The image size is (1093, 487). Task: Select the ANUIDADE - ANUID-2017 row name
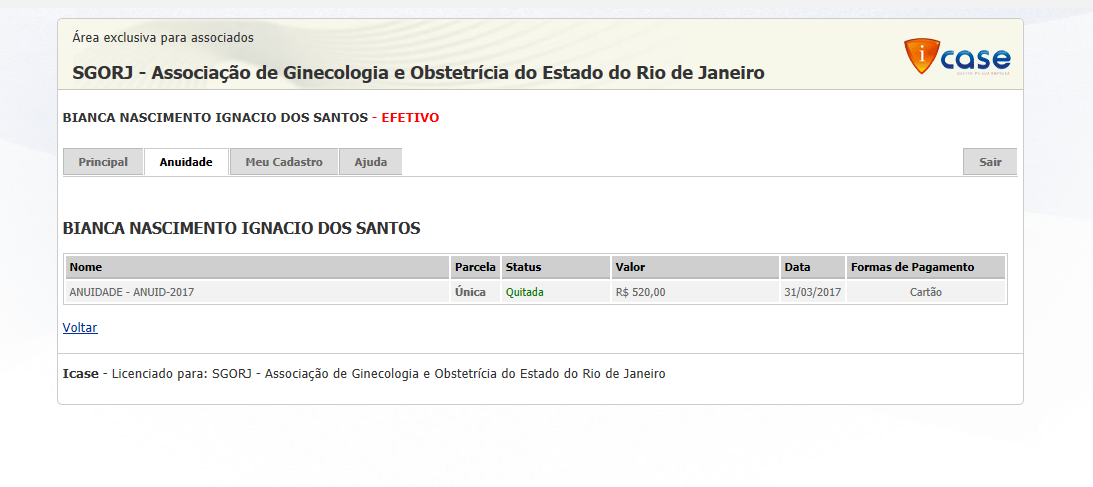point(131,292)
